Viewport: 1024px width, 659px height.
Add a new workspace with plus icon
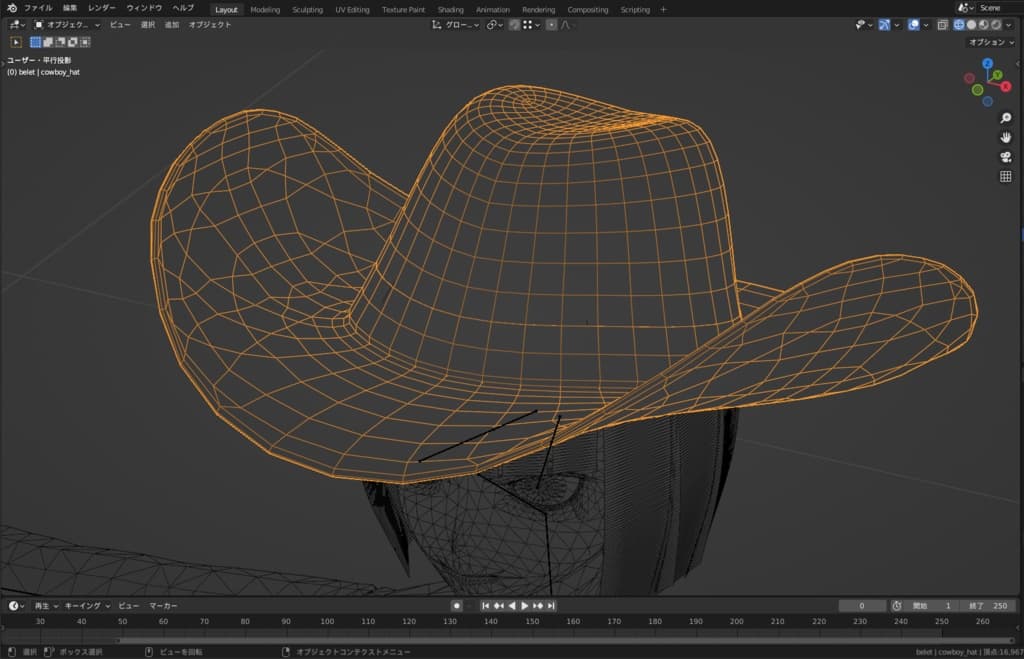coord(662,9)
